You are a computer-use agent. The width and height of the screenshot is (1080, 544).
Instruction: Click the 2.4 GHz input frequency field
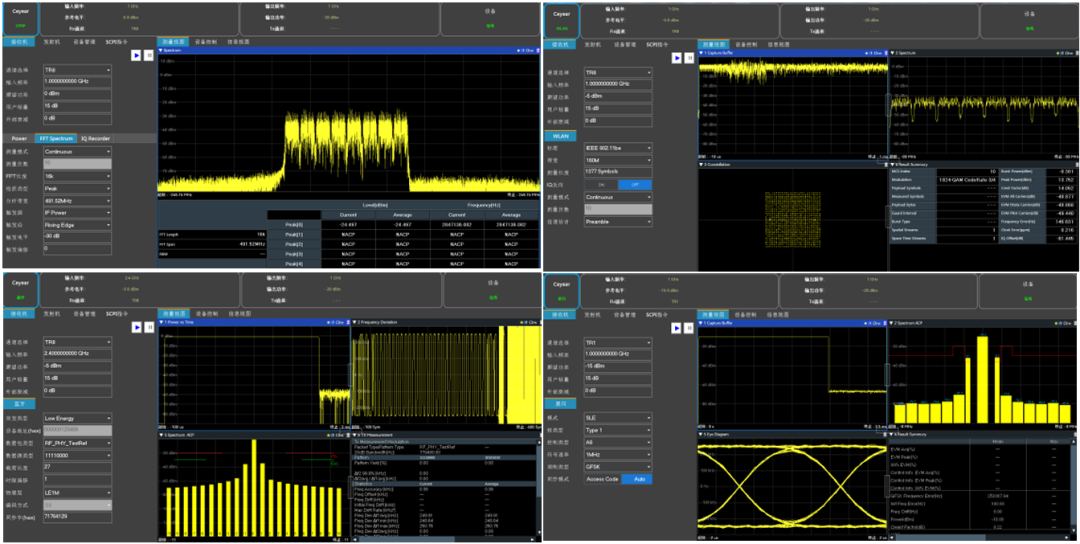(77, 354)
